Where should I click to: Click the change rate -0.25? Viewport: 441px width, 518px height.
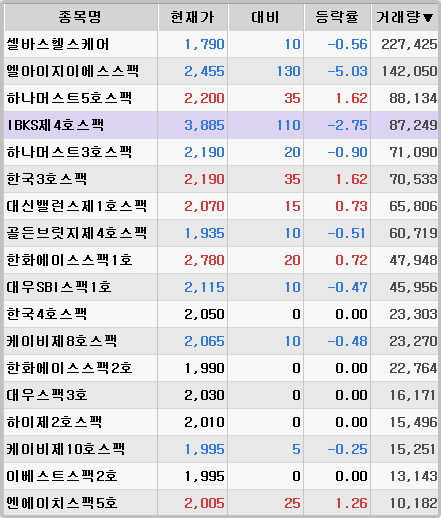pos(347,449)
